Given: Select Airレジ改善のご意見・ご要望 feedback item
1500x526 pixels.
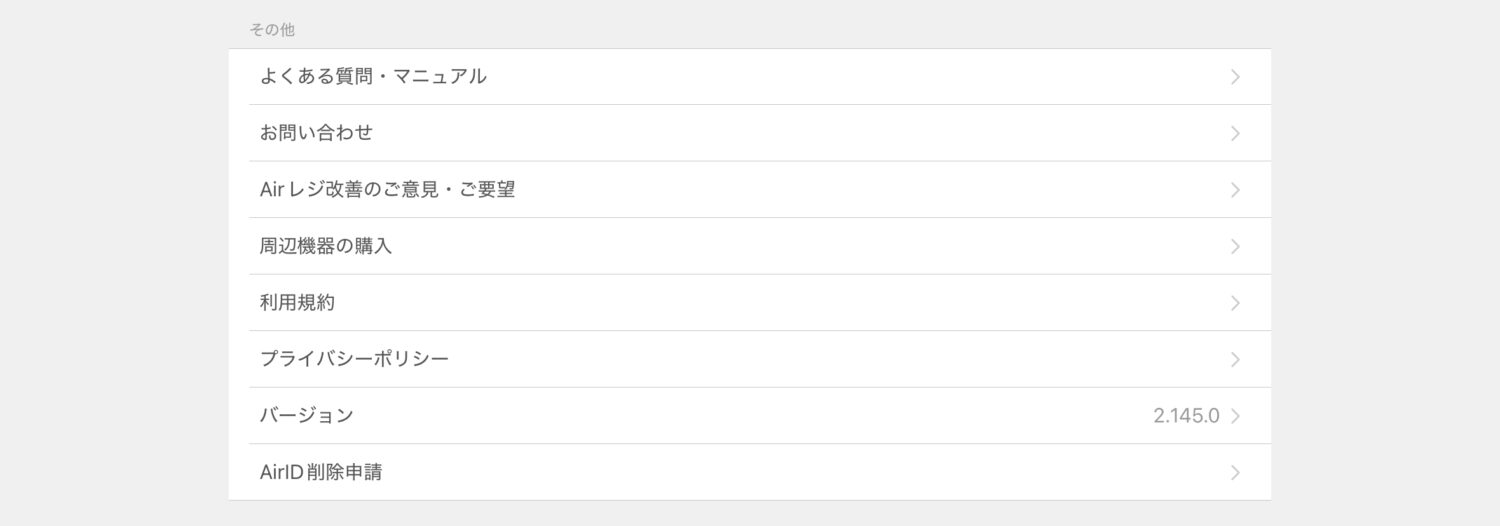Looking at the screenshot, I should coord(387,189).
